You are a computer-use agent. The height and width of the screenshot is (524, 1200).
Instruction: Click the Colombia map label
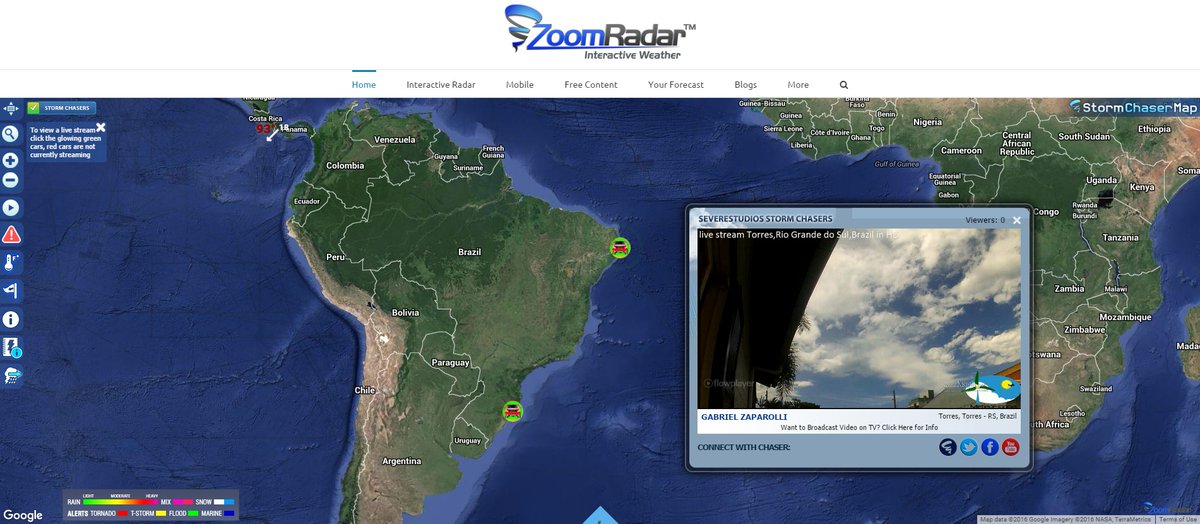tap(345, 165)
